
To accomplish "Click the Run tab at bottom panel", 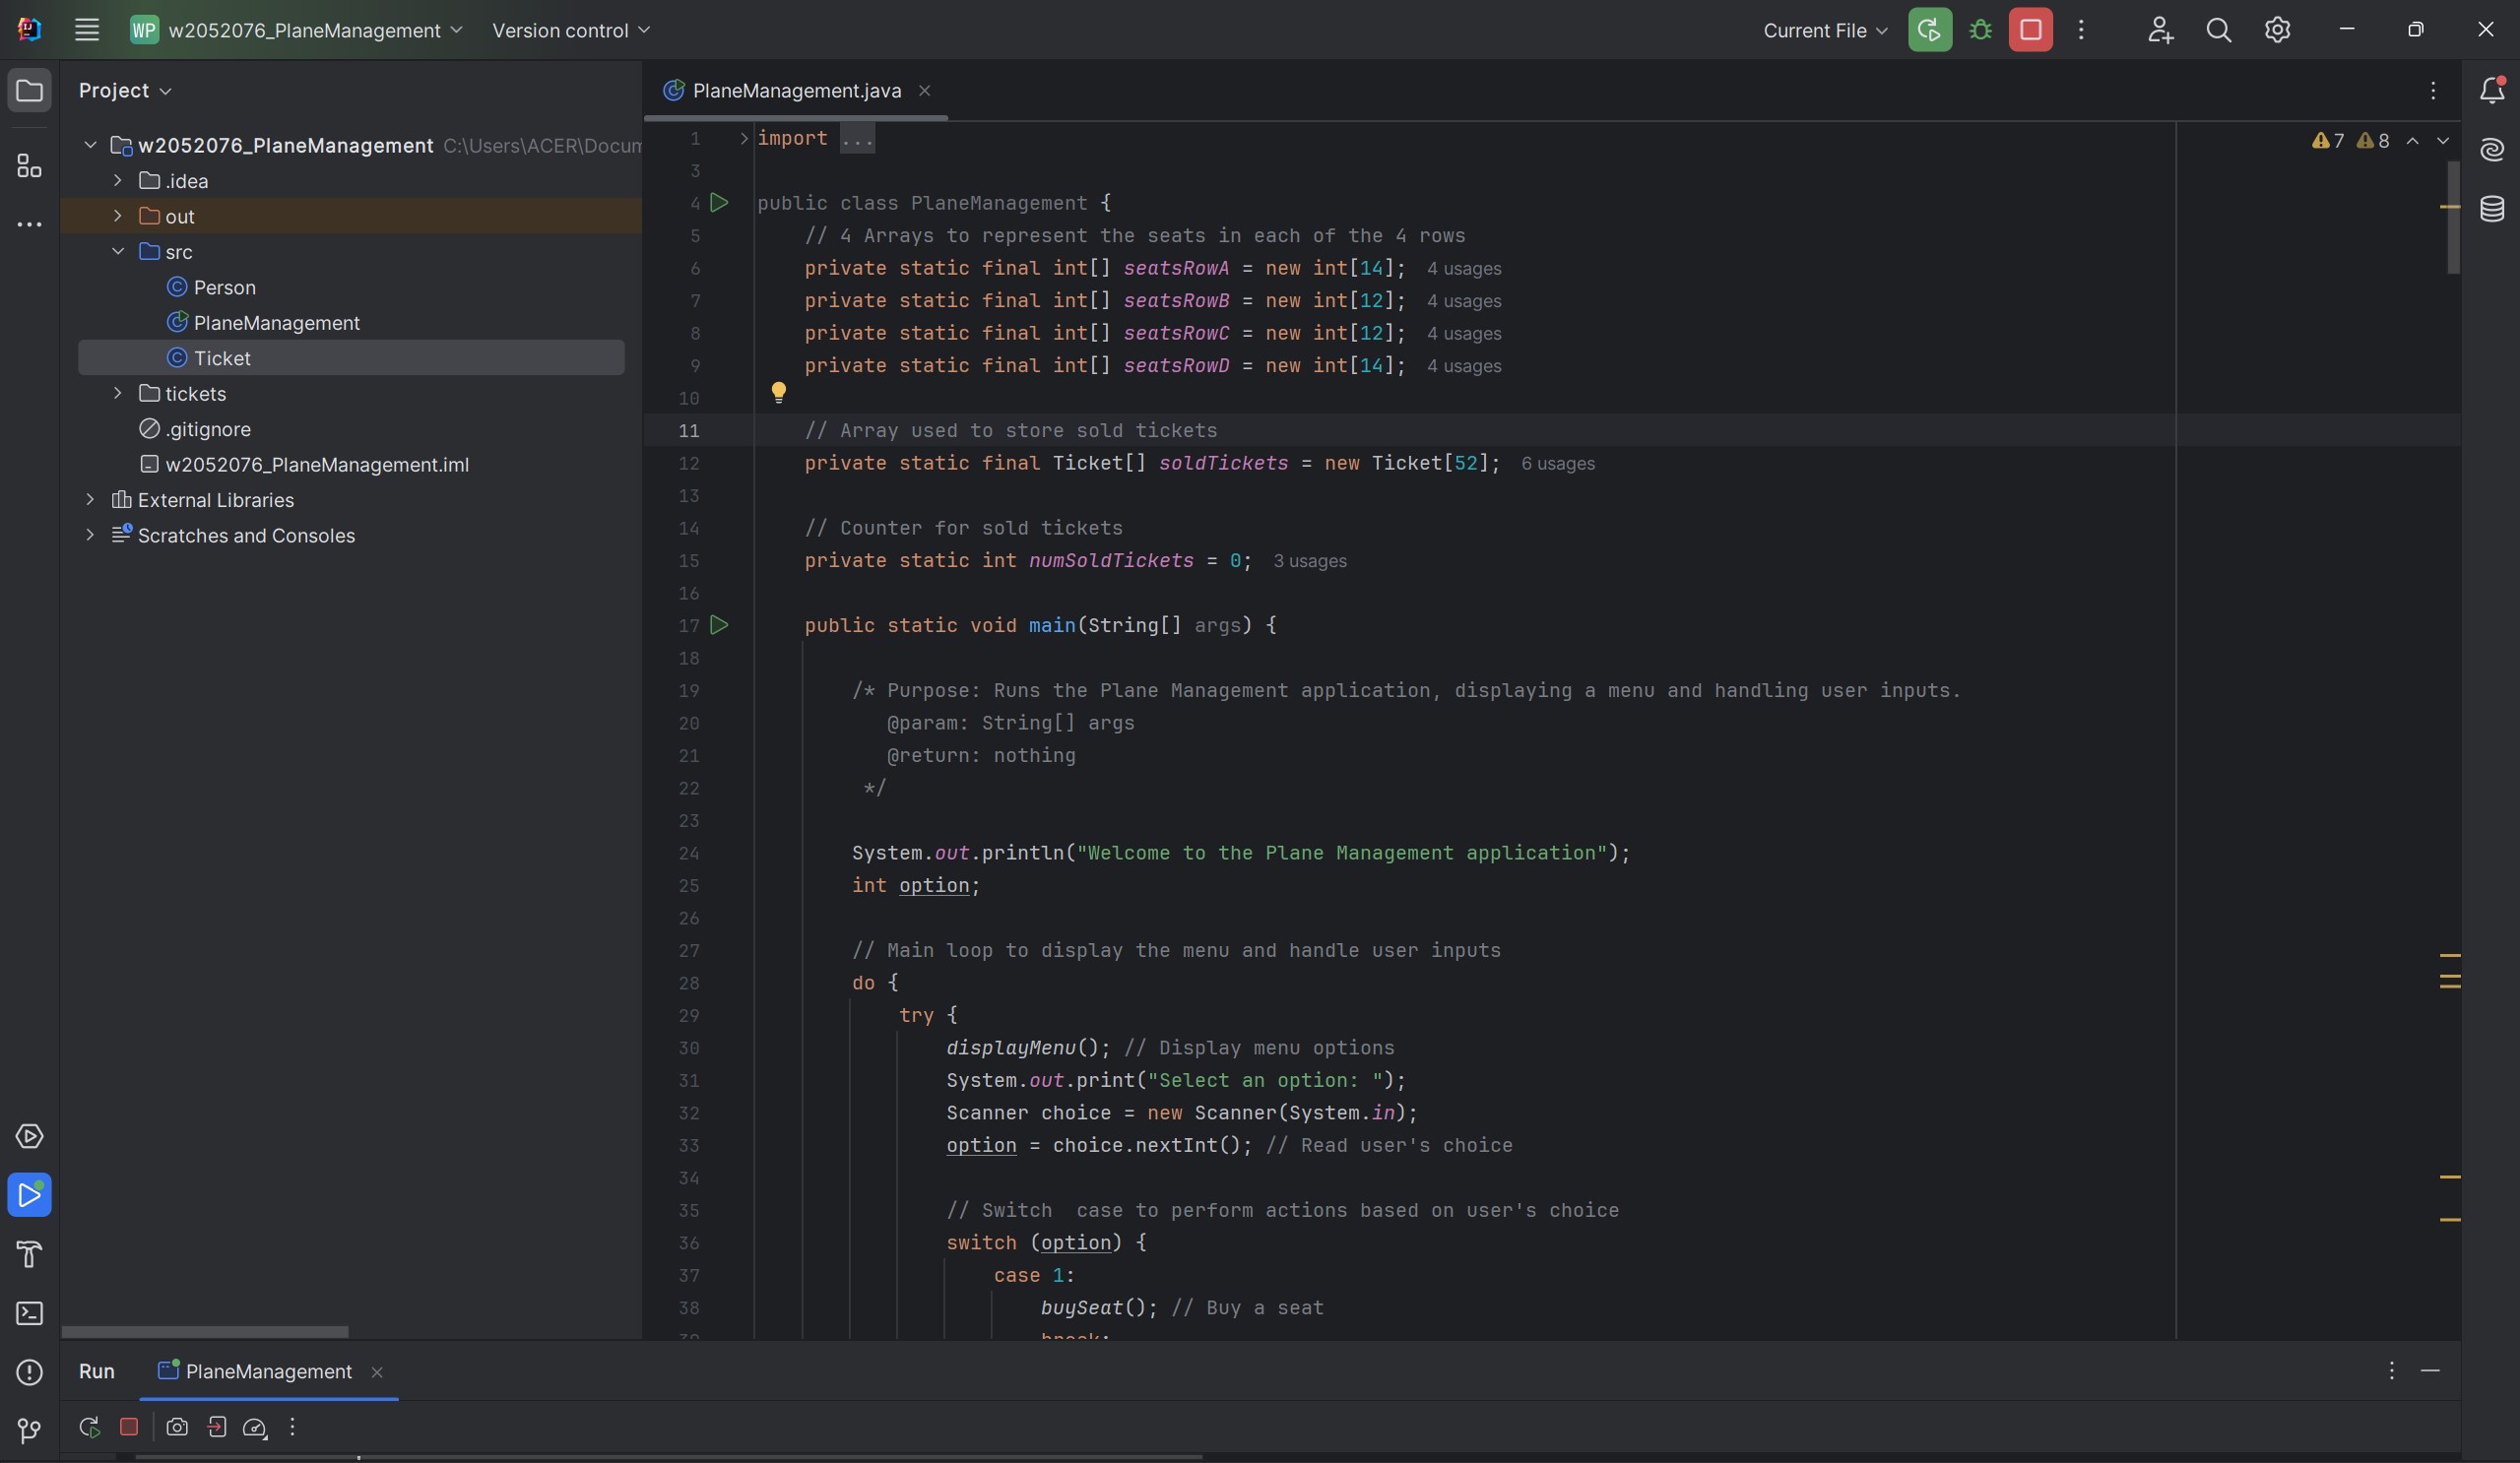I will point(96,1370).
